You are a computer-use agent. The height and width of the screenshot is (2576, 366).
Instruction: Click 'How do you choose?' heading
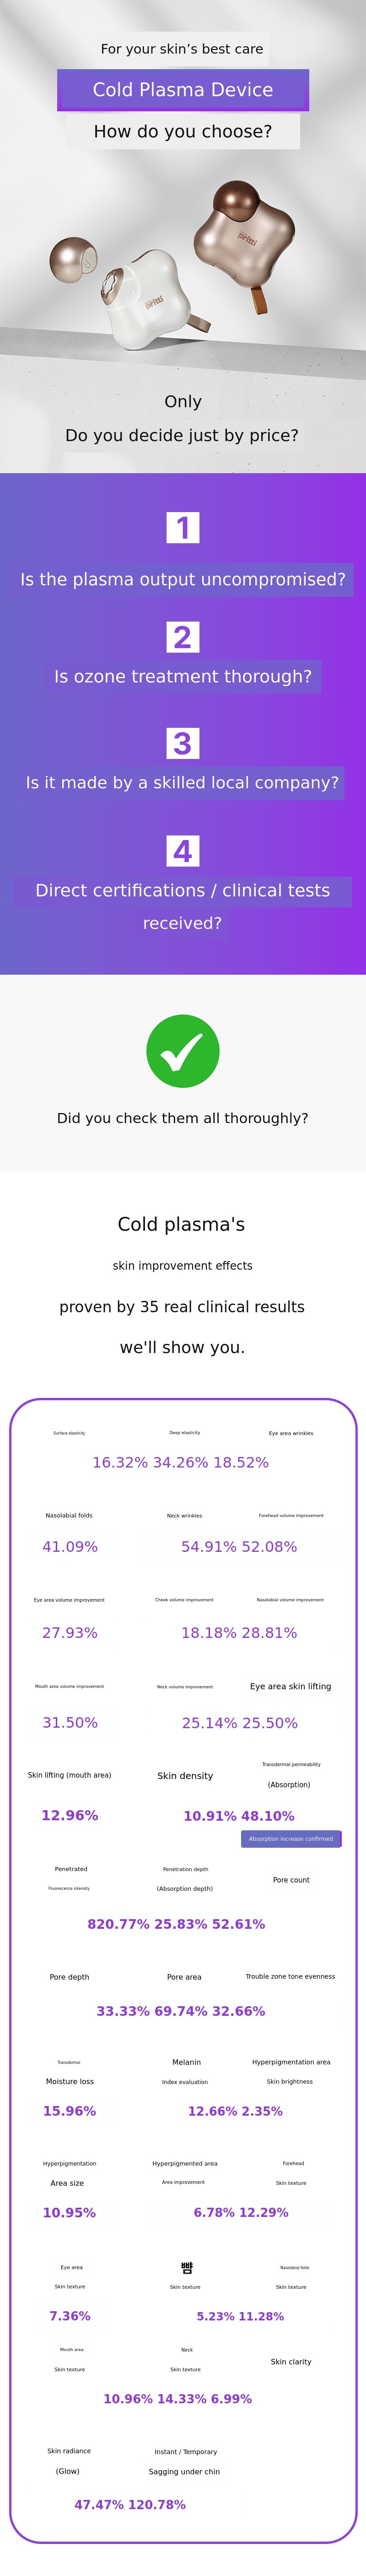pos(182,131)
